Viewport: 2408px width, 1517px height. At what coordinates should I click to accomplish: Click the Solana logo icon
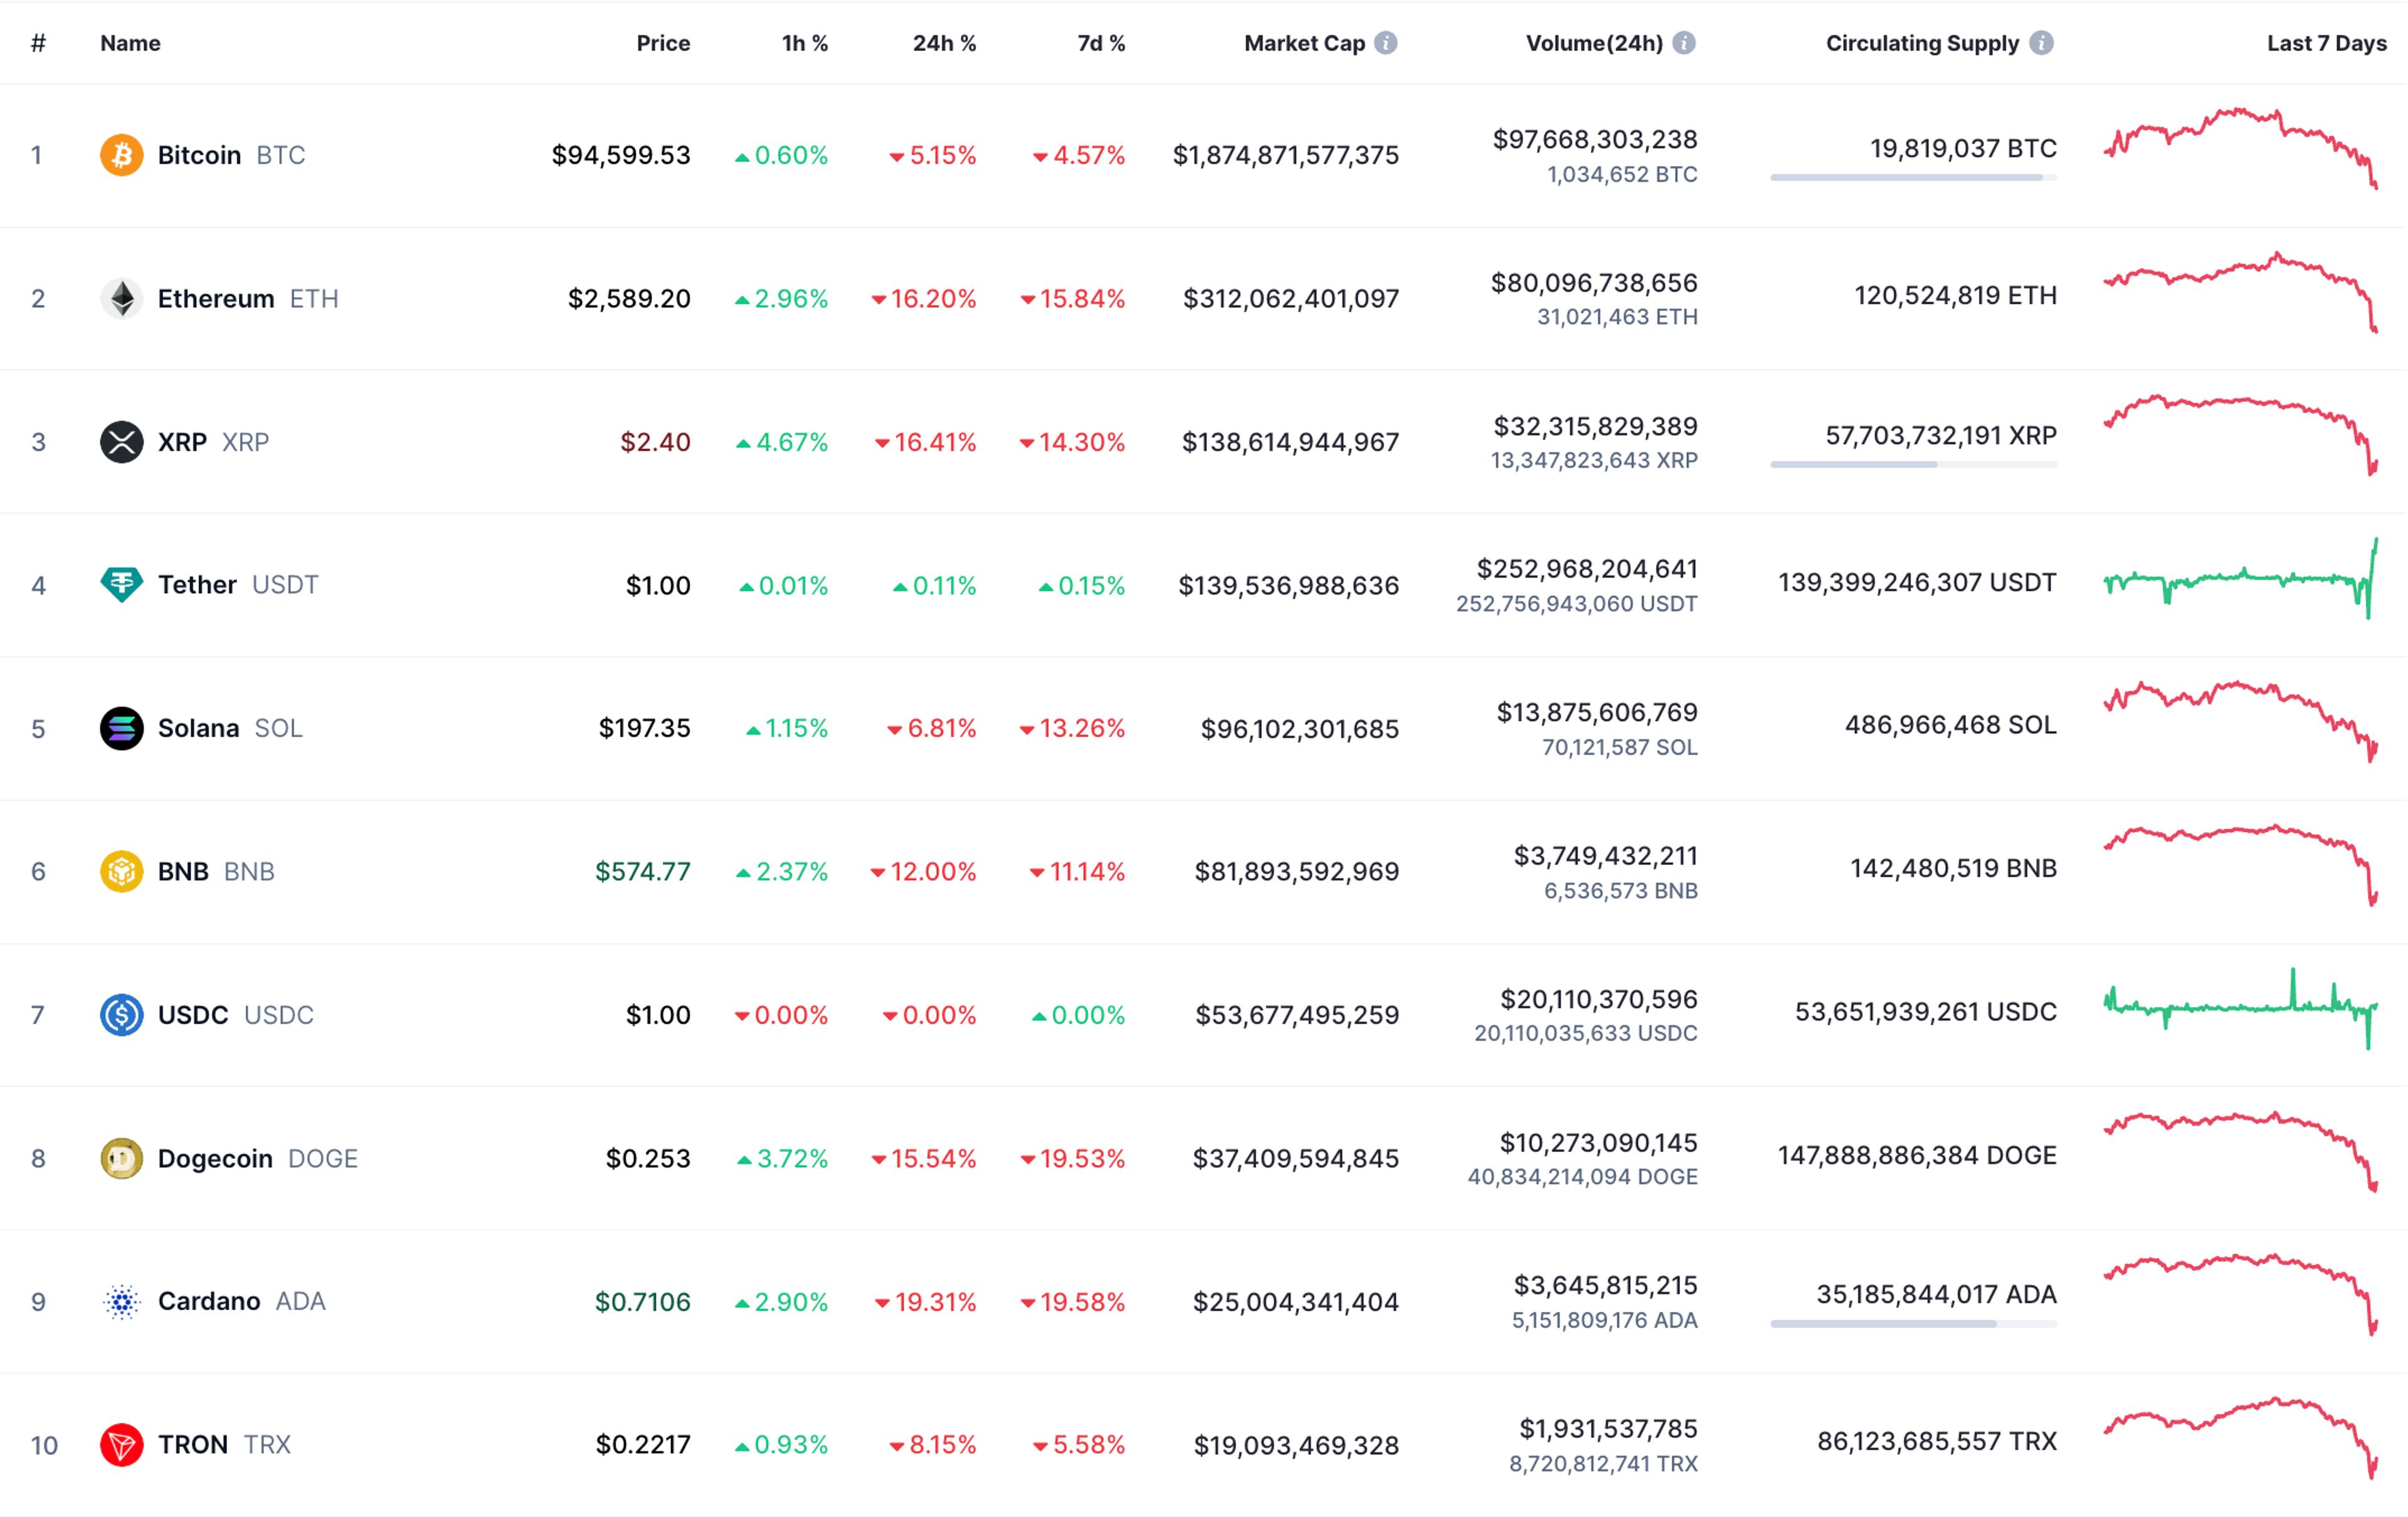(121, 728)
